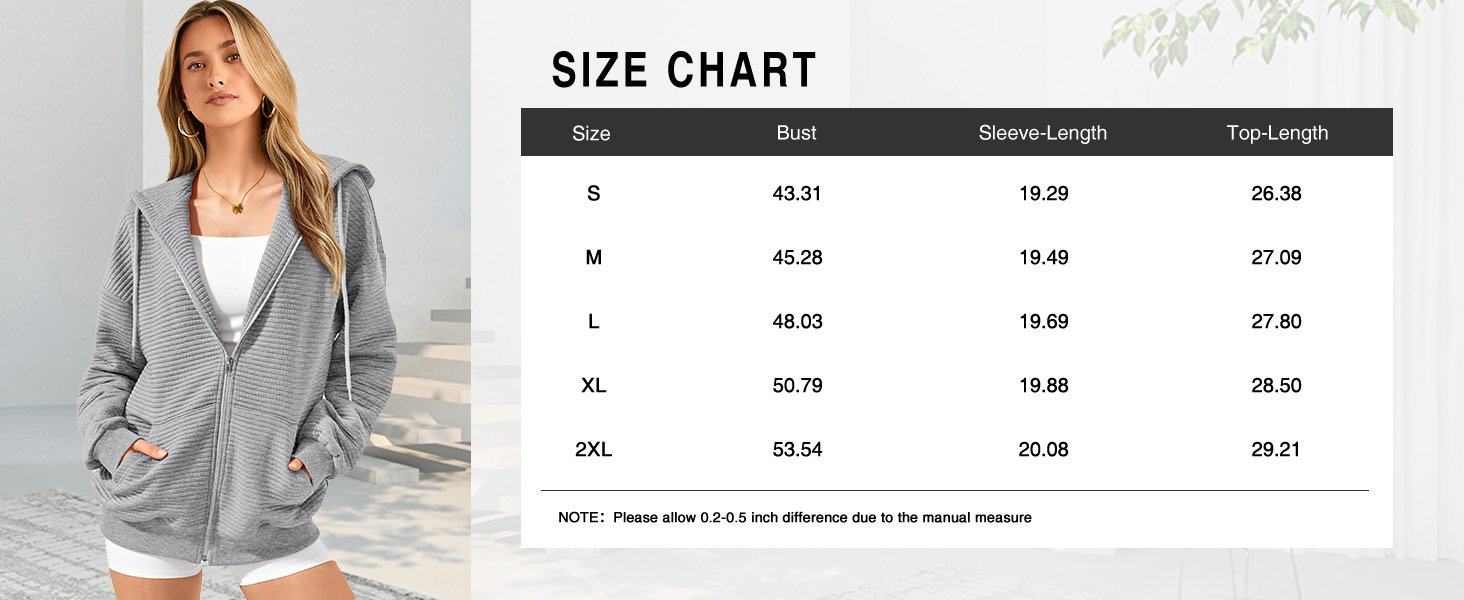Click the top length value 26.38
Screen dimensions: 1464x600
coord(1276,194)
